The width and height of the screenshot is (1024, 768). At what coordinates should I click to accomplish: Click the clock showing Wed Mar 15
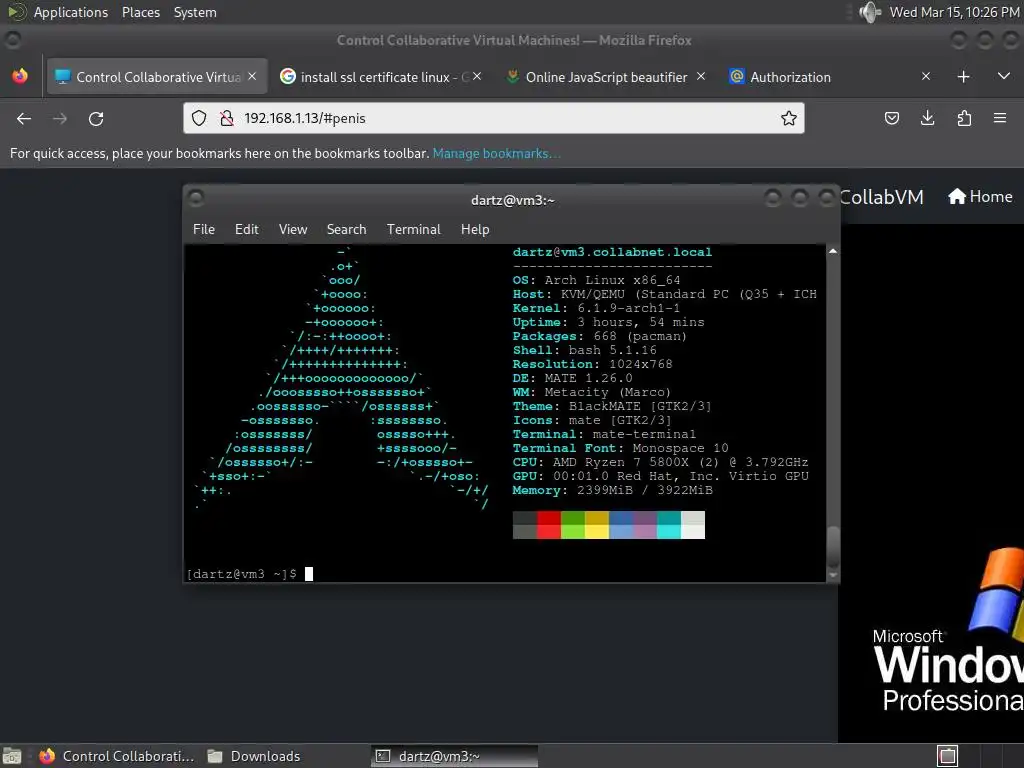pos(954,12)
